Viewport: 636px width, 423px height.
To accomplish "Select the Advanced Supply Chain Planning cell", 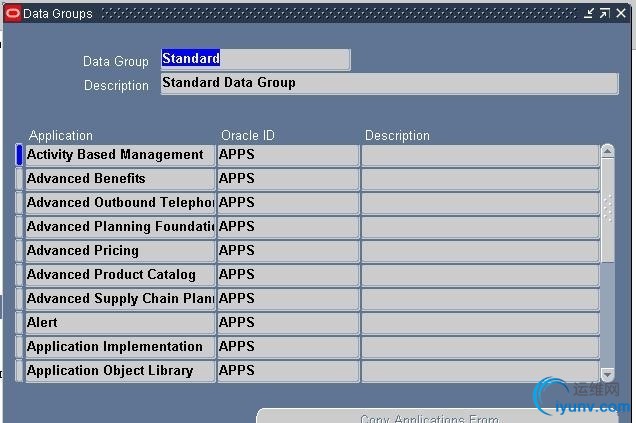I will click(x=120, y=299).
